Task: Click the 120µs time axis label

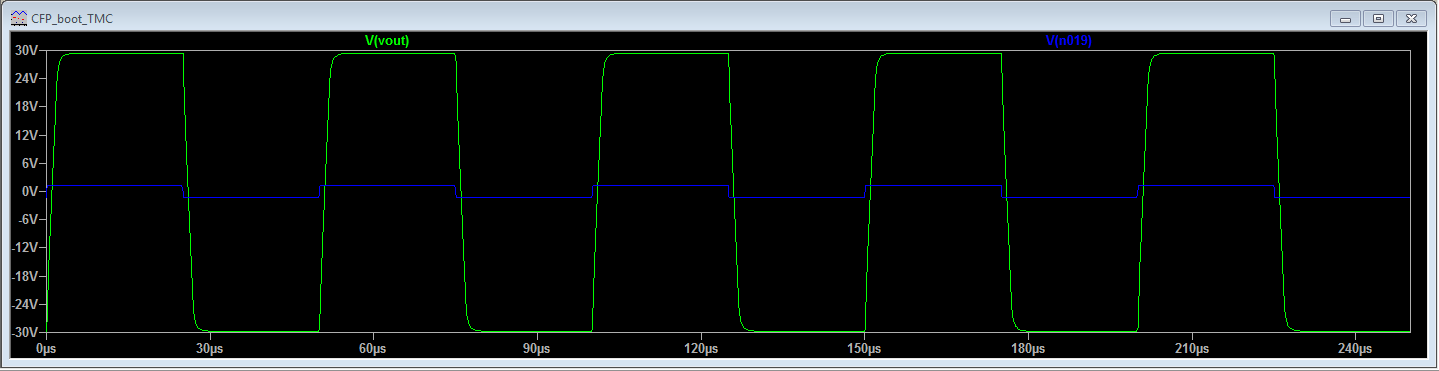Action: (x=701, y=349)
